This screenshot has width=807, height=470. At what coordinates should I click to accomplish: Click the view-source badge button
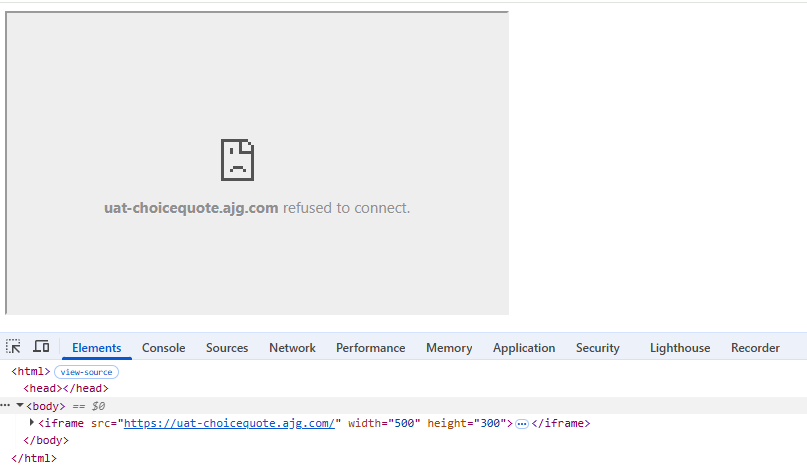(x=86, y=372)
